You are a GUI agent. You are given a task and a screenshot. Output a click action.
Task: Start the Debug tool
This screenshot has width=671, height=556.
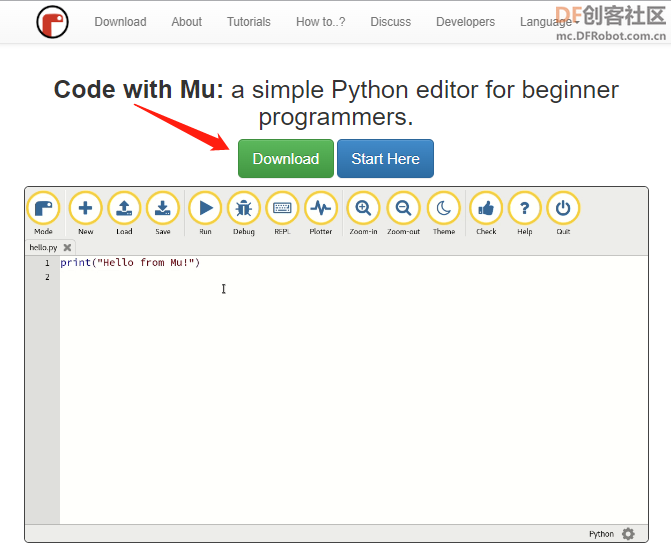click(243, 208)
